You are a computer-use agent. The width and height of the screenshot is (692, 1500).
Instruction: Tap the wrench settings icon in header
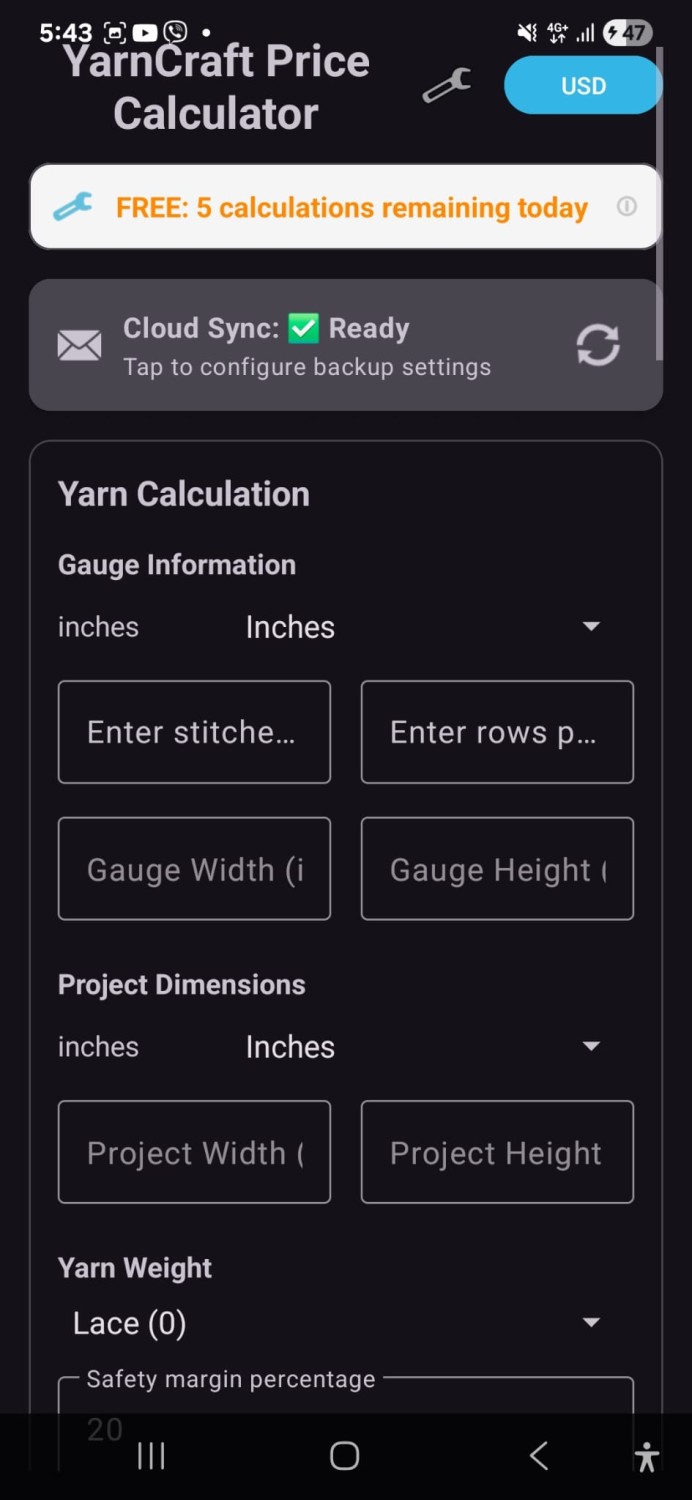click(446, 86)
